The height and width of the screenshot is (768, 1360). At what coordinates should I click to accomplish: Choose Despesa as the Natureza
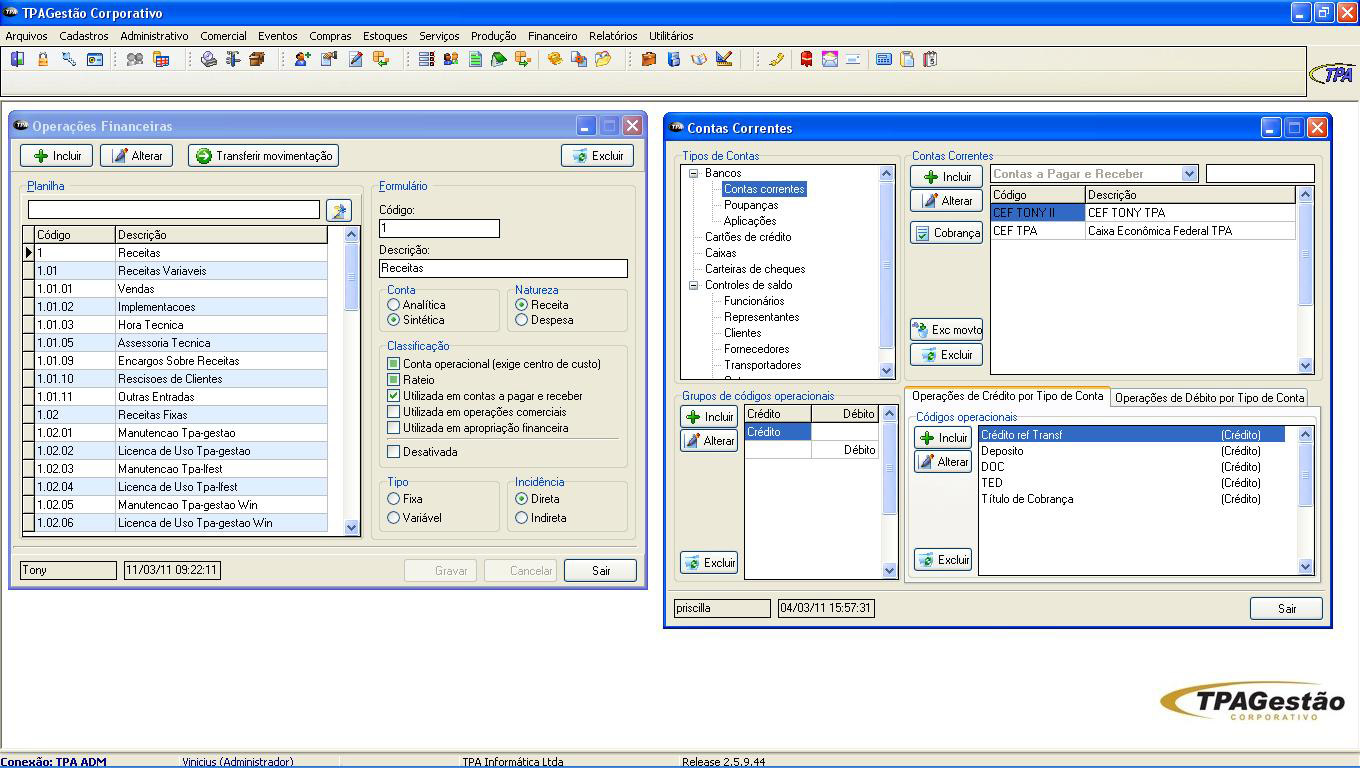coord(522,320)
